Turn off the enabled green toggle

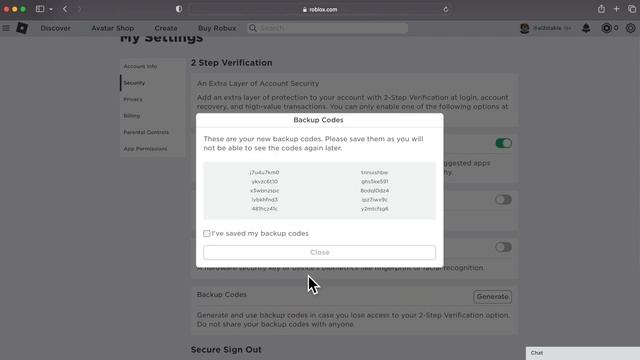tap(503, 143)
